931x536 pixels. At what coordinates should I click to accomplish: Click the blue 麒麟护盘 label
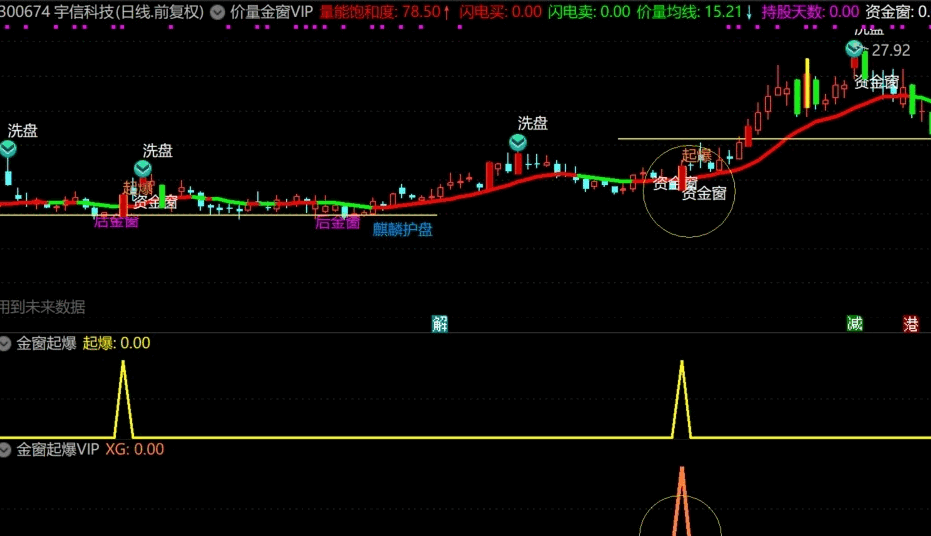(403, 230)
